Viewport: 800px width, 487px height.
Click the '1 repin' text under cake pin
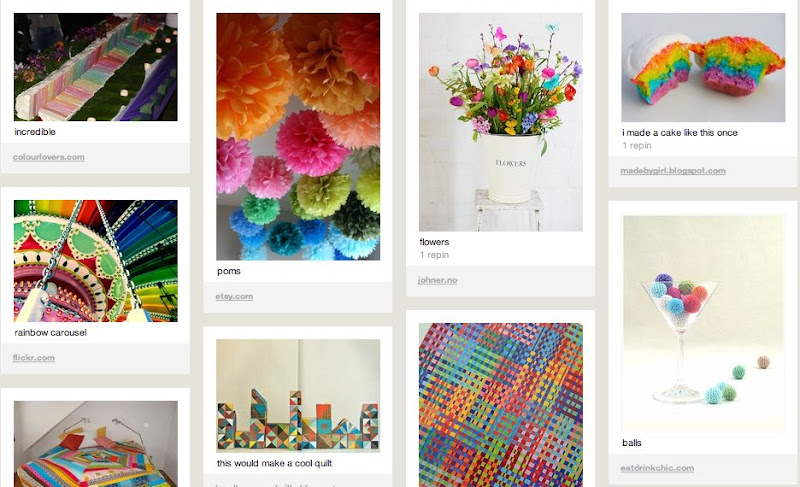pyautogui.click(x=637, y=145)
